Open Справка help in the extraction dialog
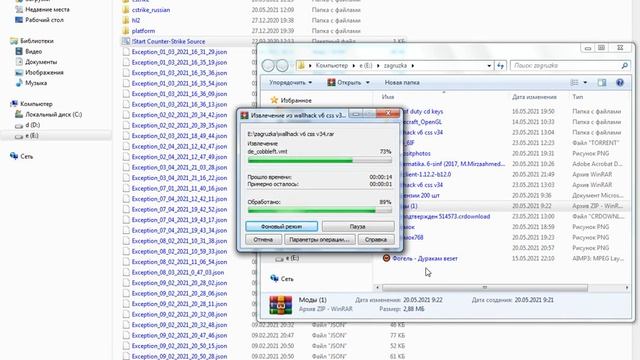 point(376,240)
